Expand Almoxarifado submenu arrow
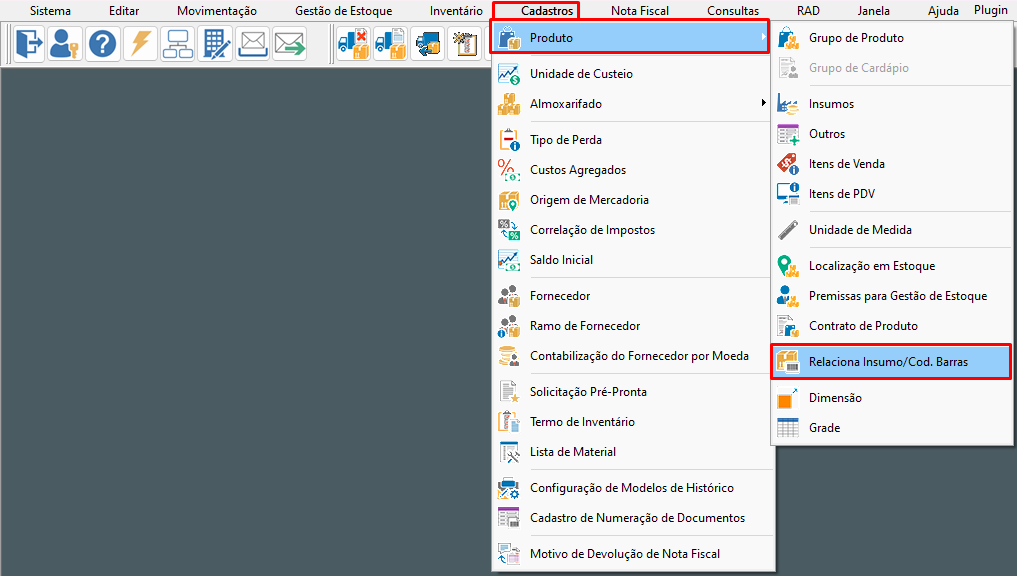Screen dimensions: 1017x576 [763, 103]
